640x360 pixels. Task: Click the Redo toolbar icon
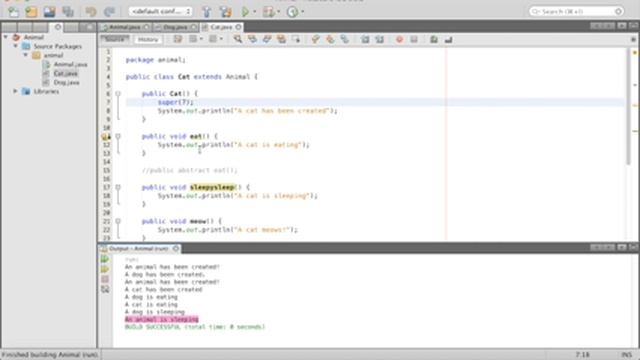tap(109, 11)
